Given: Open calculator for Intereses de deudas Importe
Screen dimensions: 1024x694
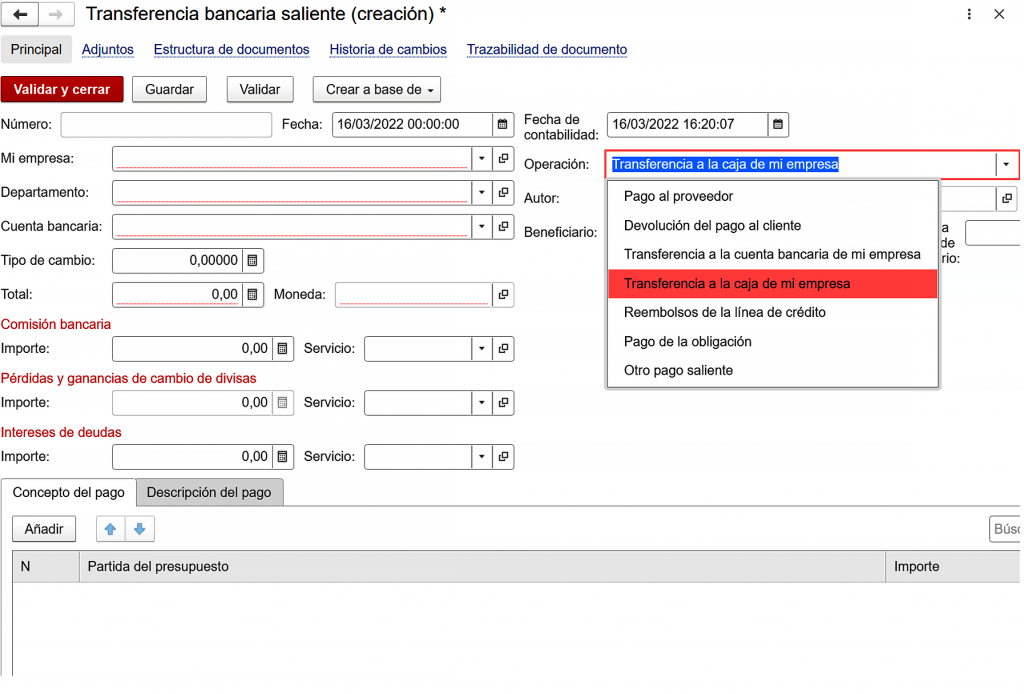Looking at the screenshot, I should [282, 456].
